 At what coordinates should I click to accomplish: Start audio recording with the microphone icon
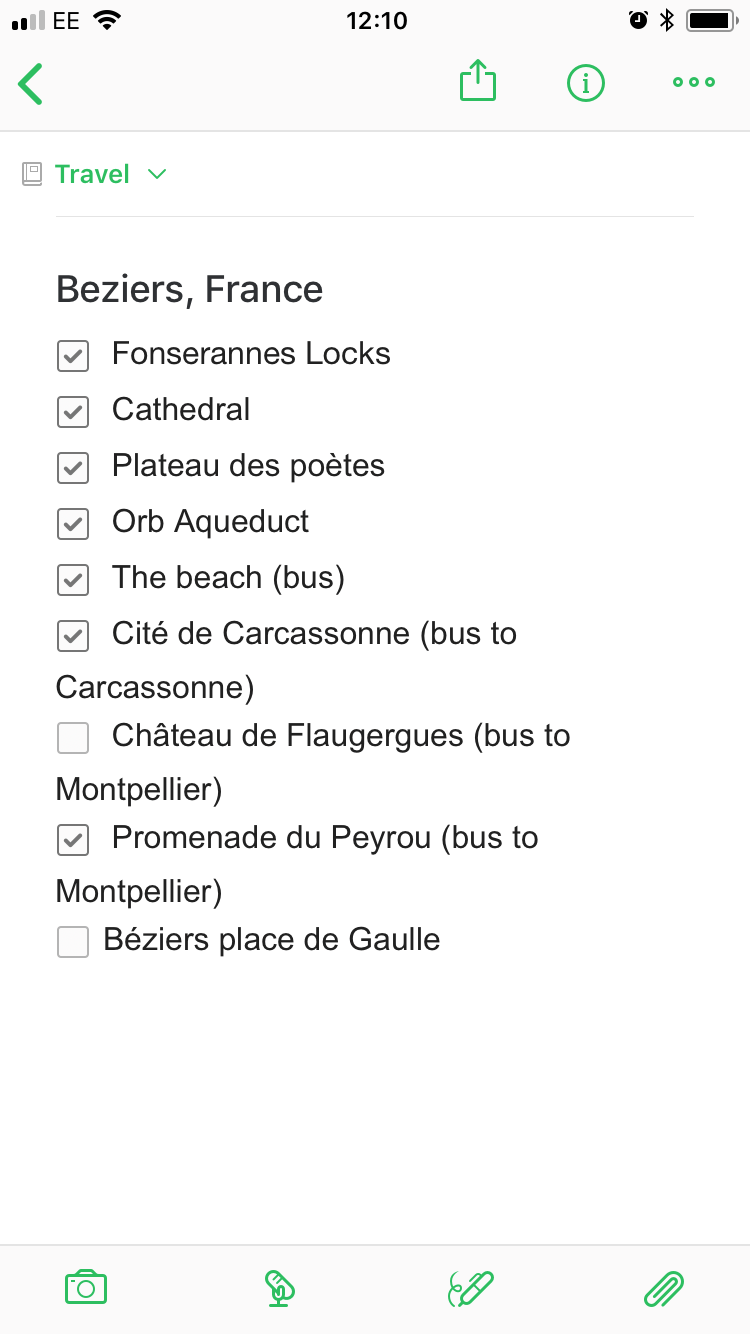(x=279, y=1288)
